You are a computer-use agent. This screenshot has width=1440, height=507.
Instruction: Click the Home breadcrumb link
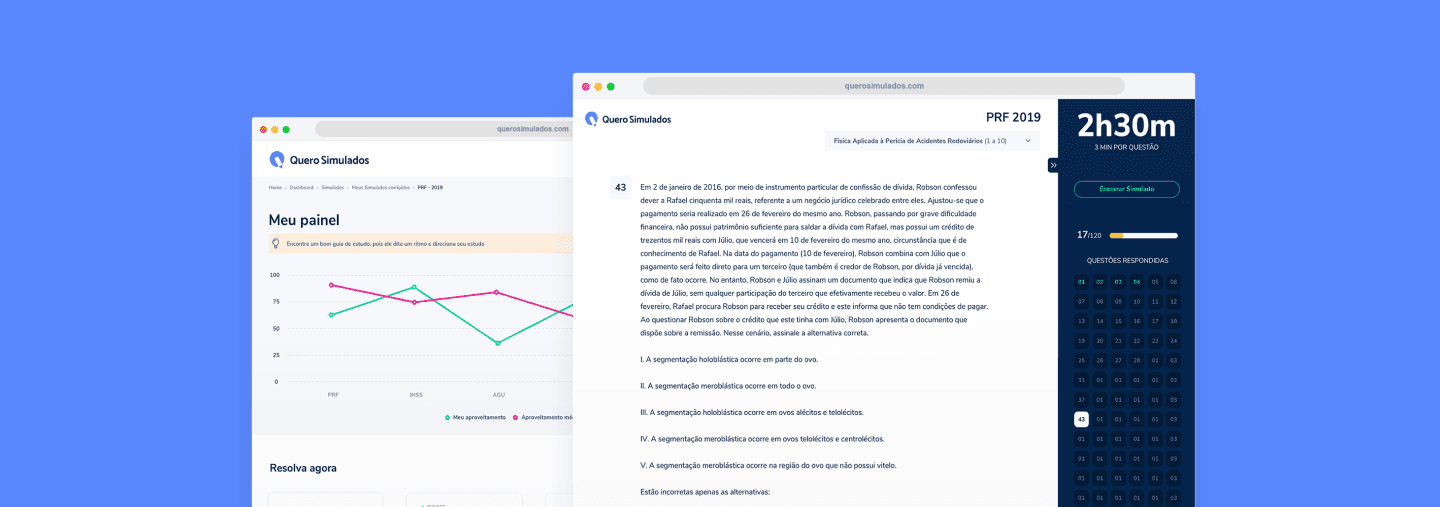[x=275, y=187]
